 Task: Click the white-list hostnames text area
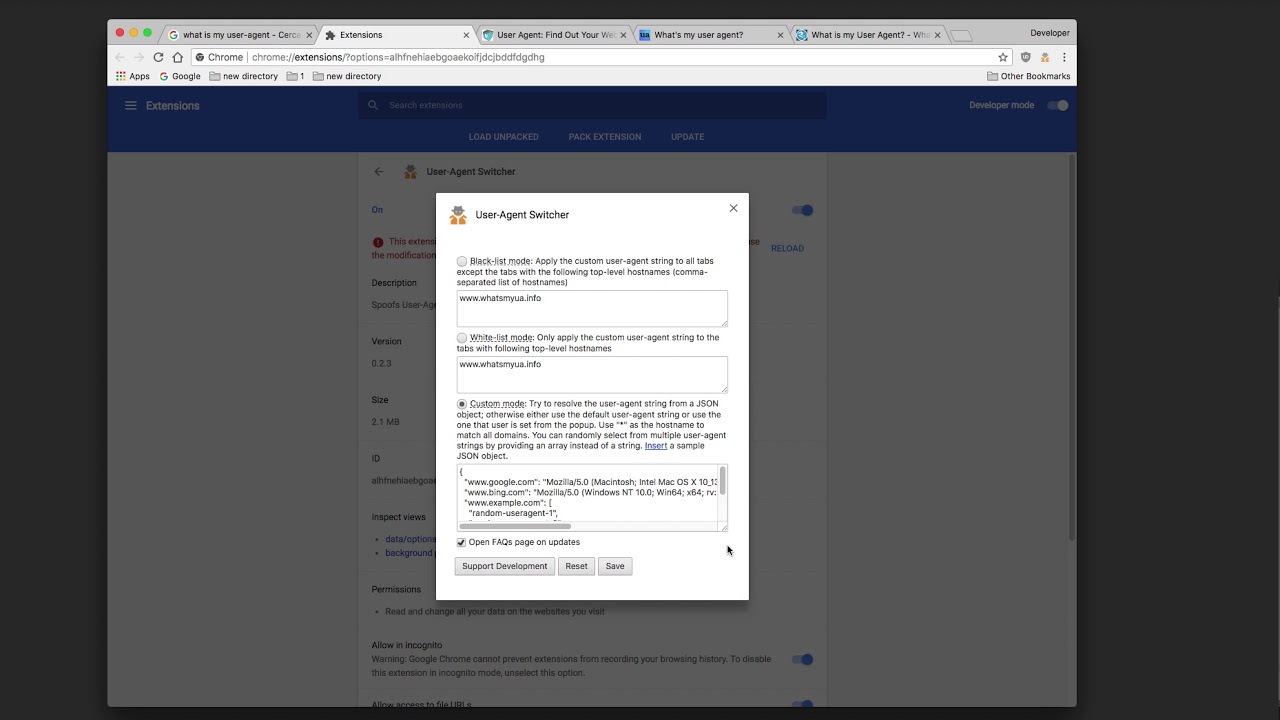point(592,375)
